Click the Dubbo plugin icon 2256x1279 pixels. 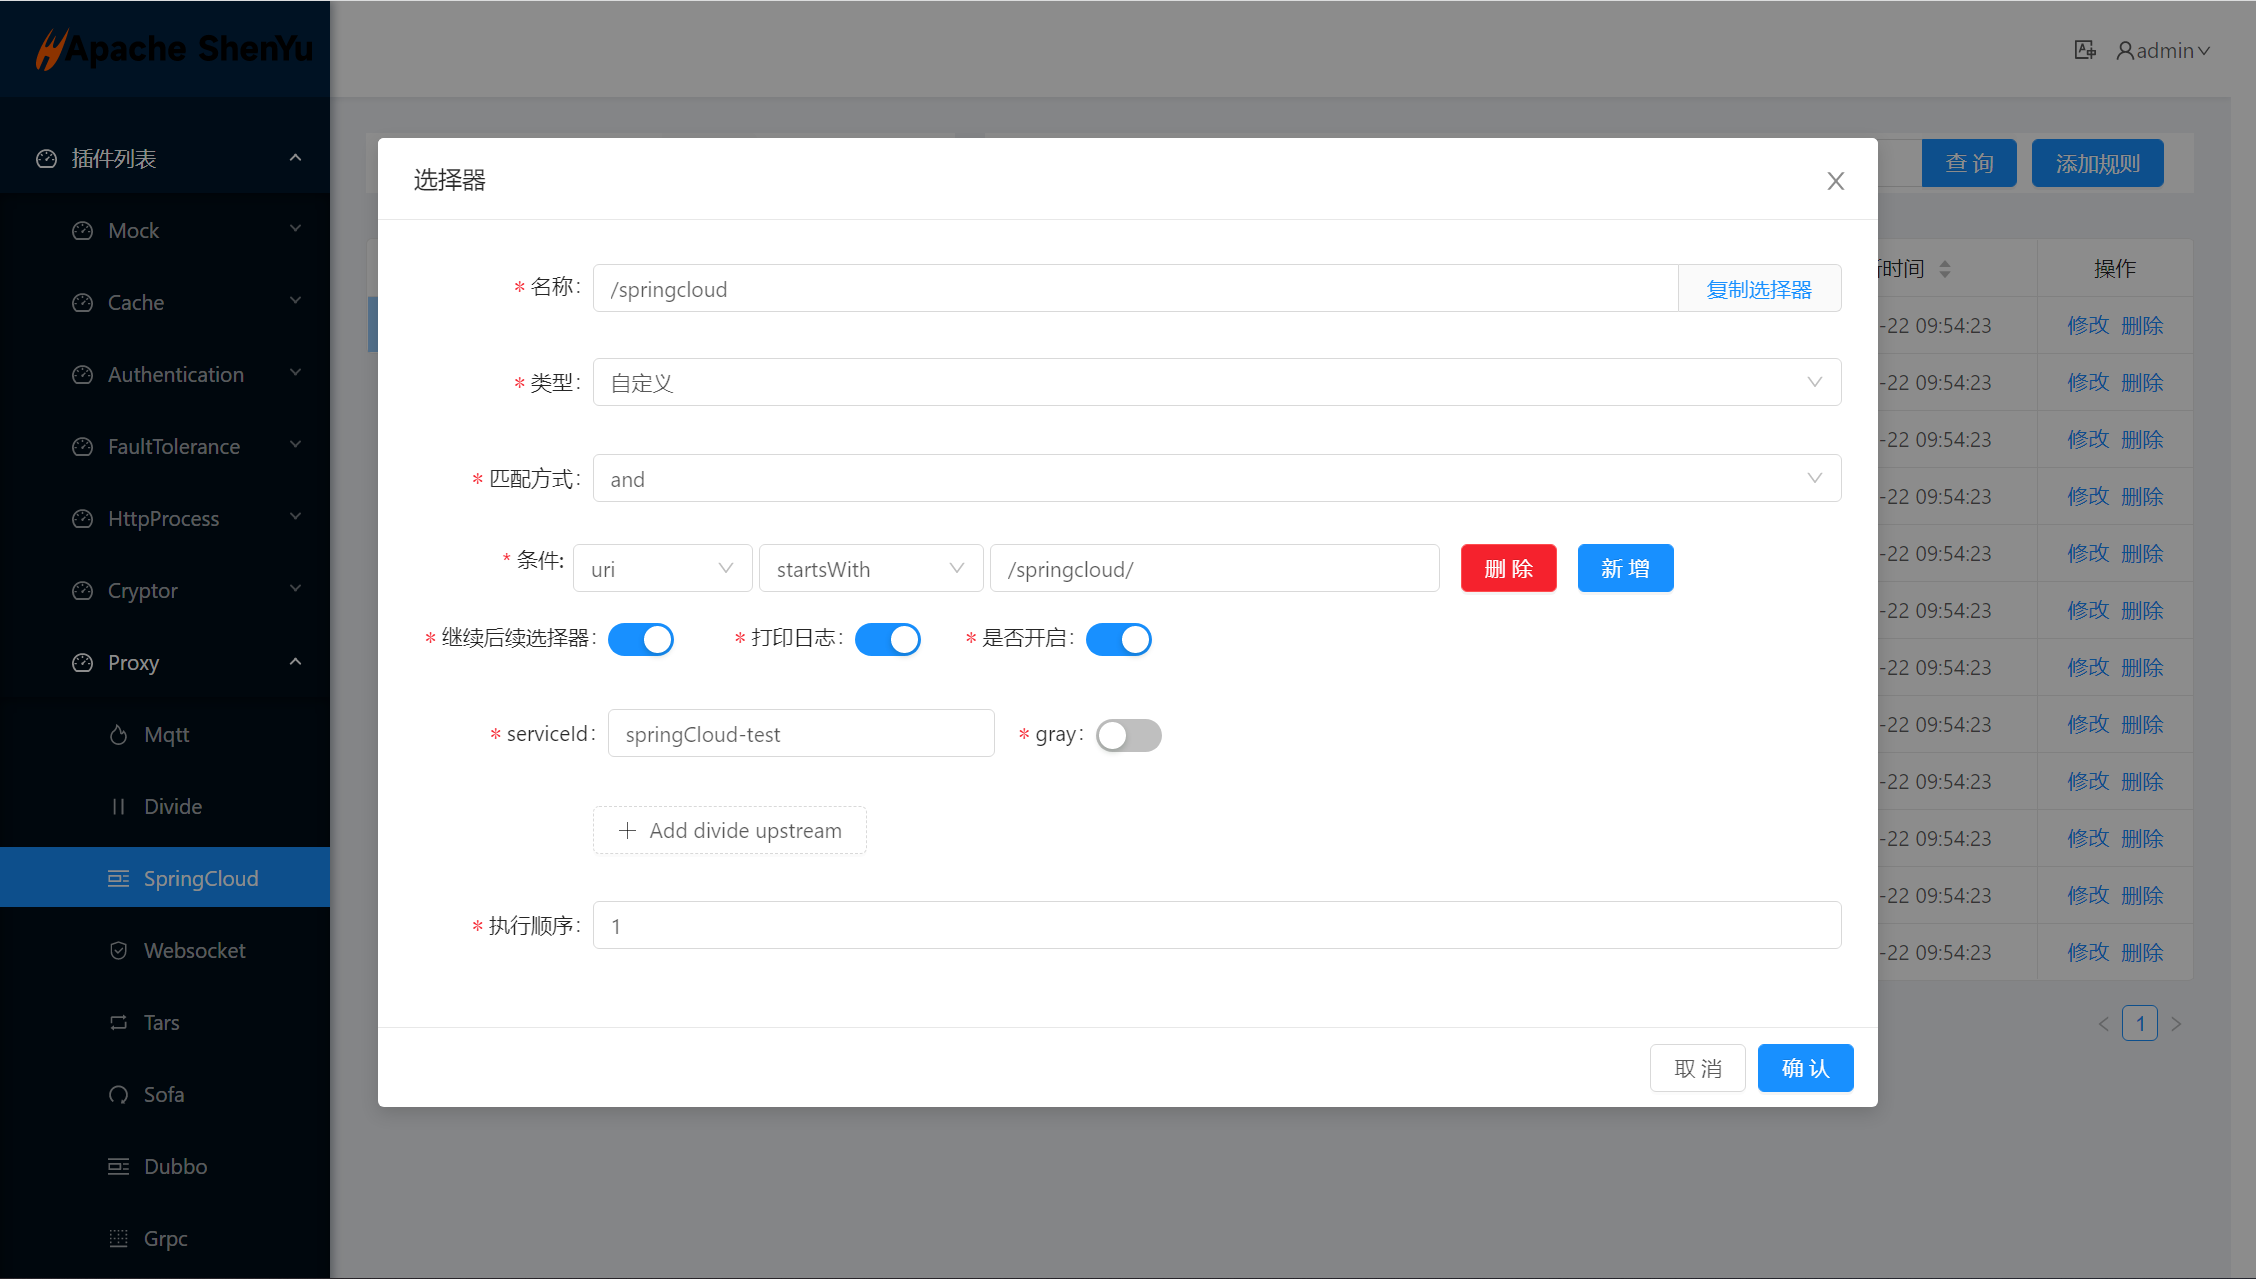[x=118, y=1167]
